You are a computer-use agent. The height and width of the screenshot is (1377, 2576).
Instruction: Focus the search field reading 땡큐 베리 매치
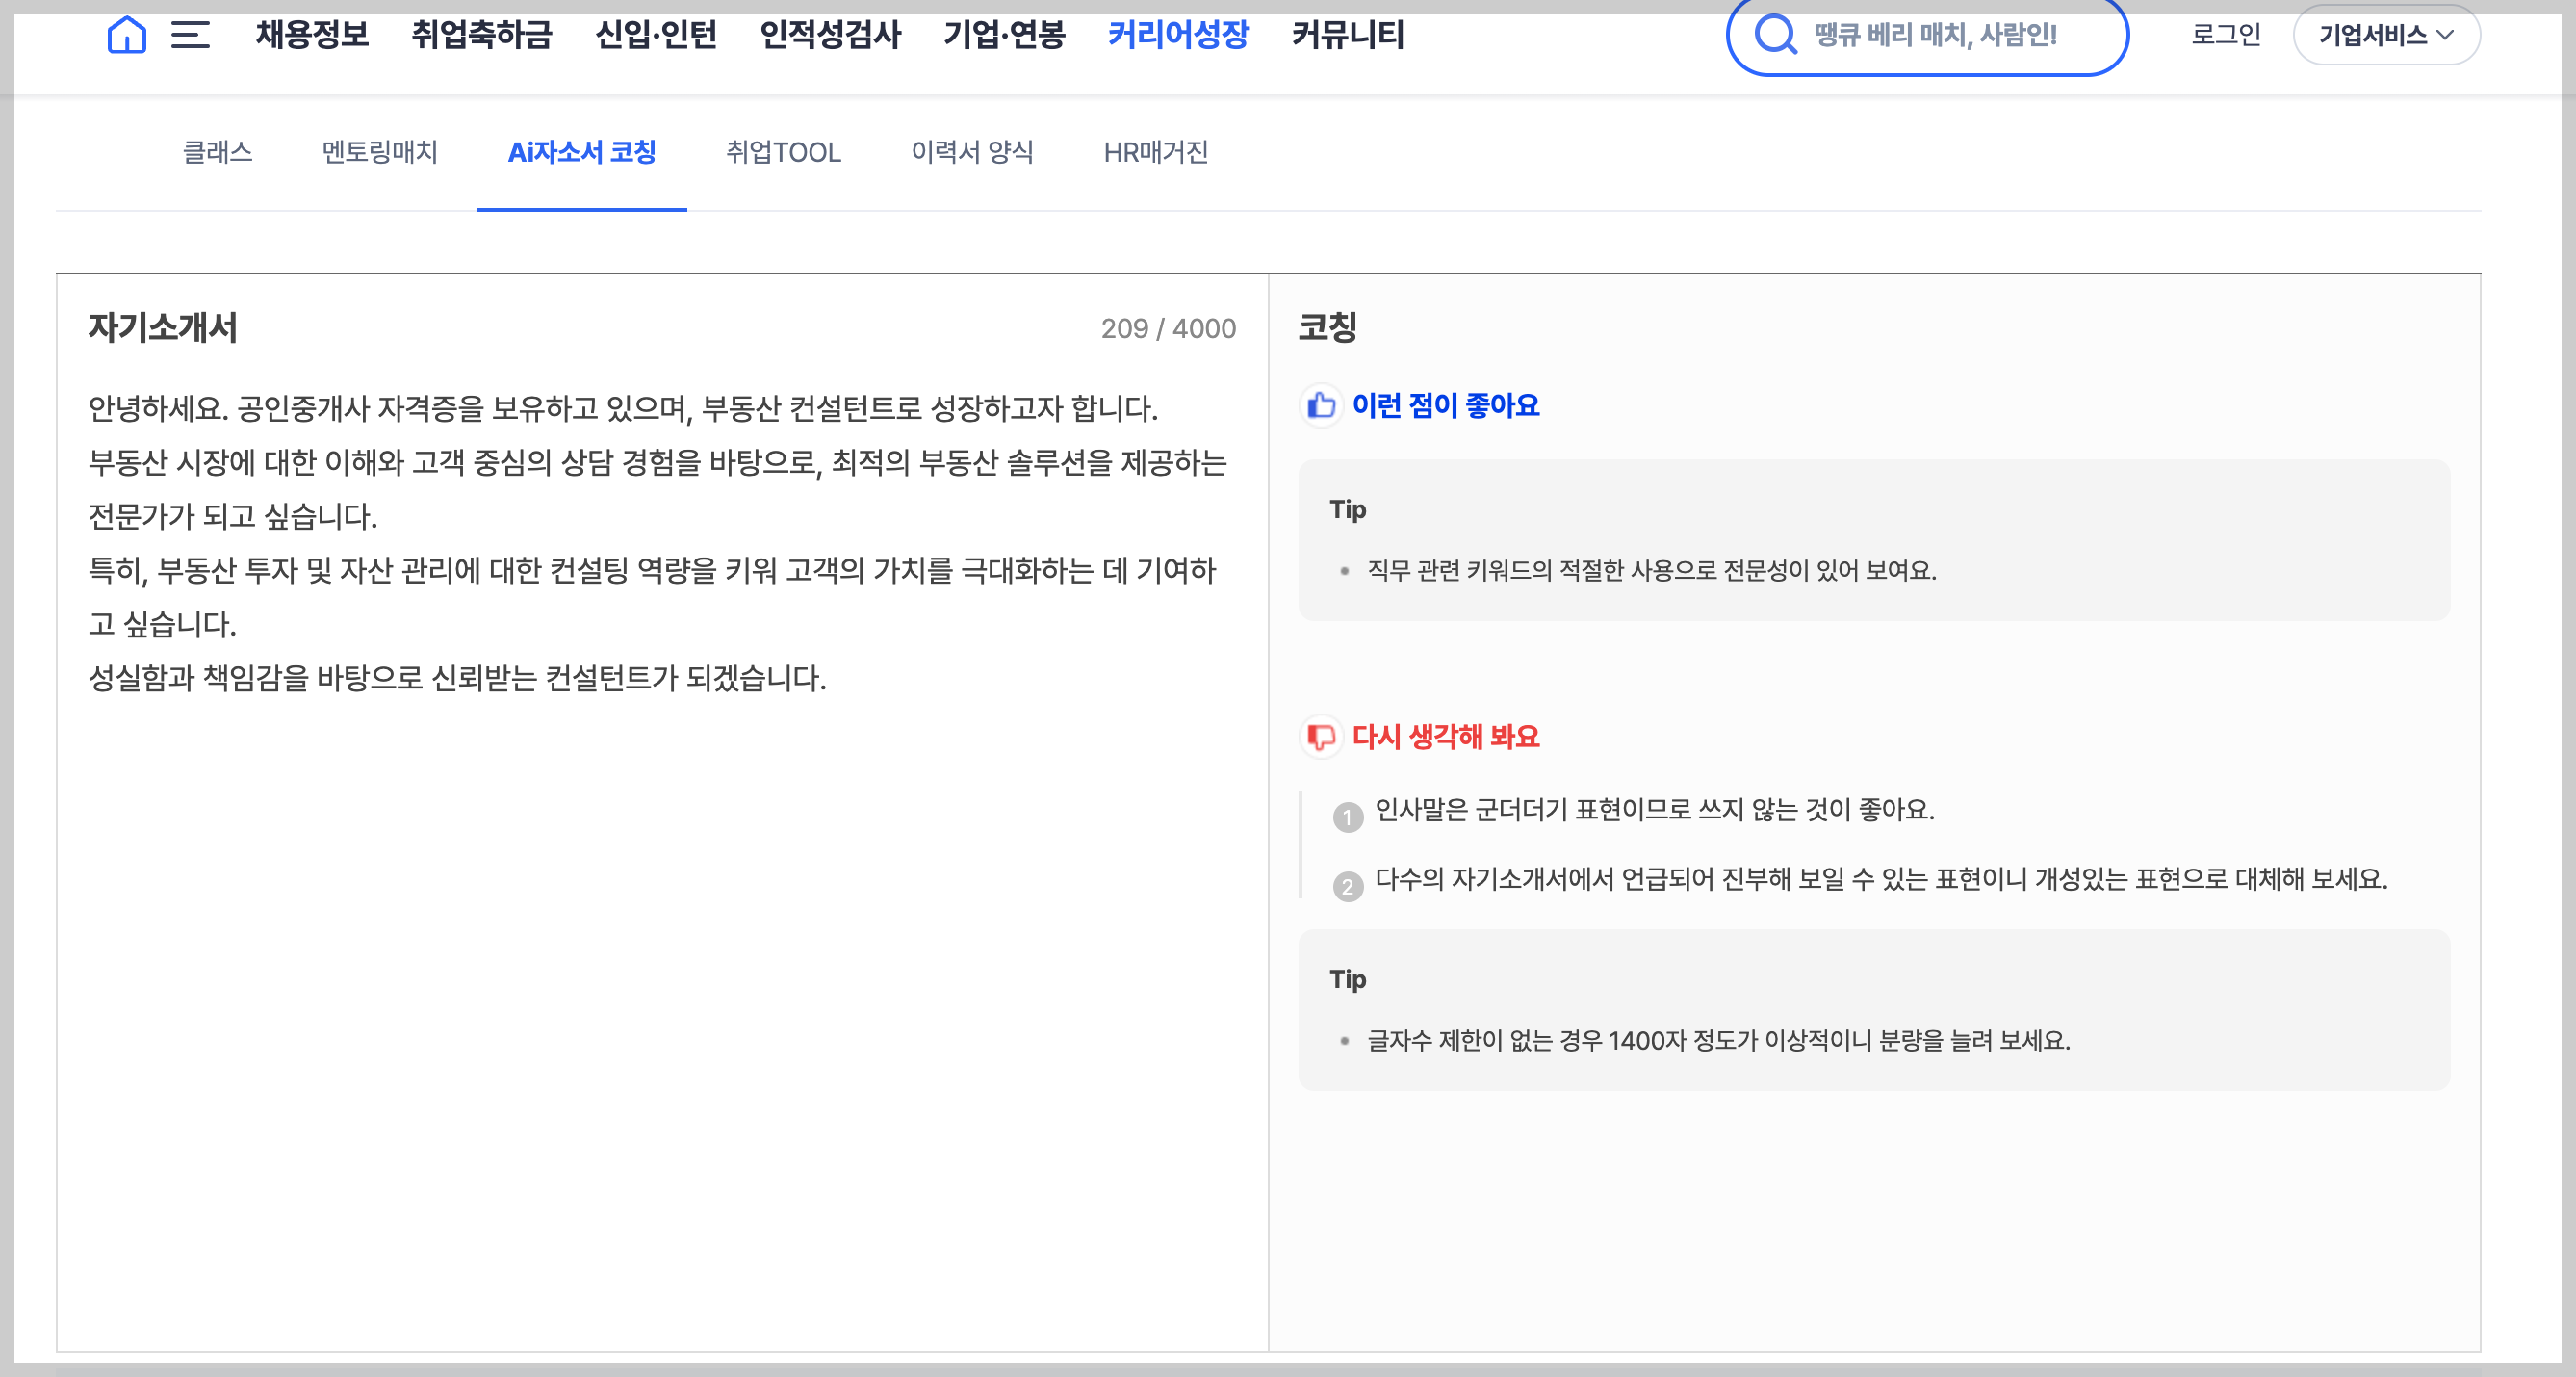tap(1927, 35)
